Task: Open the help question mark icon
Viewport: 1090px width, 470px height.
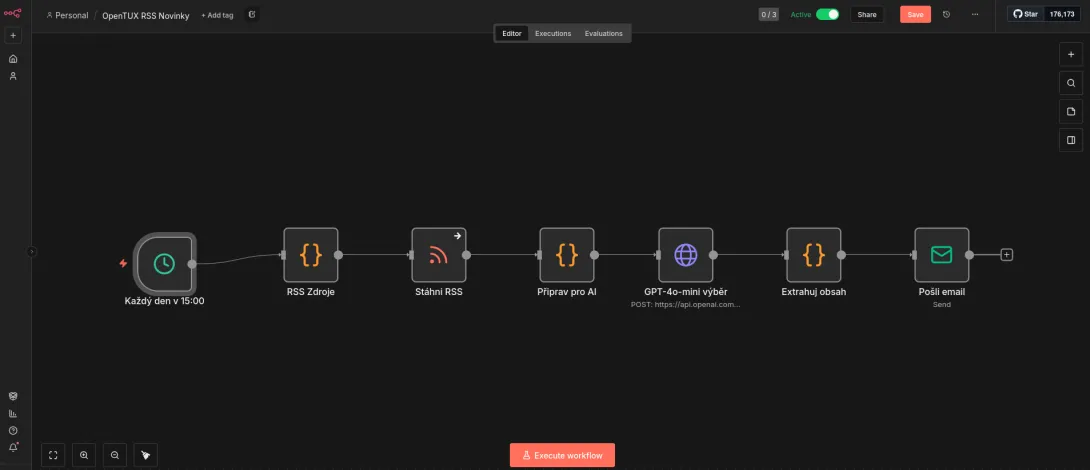Action: pyautogui.click(x=13, y=431)
